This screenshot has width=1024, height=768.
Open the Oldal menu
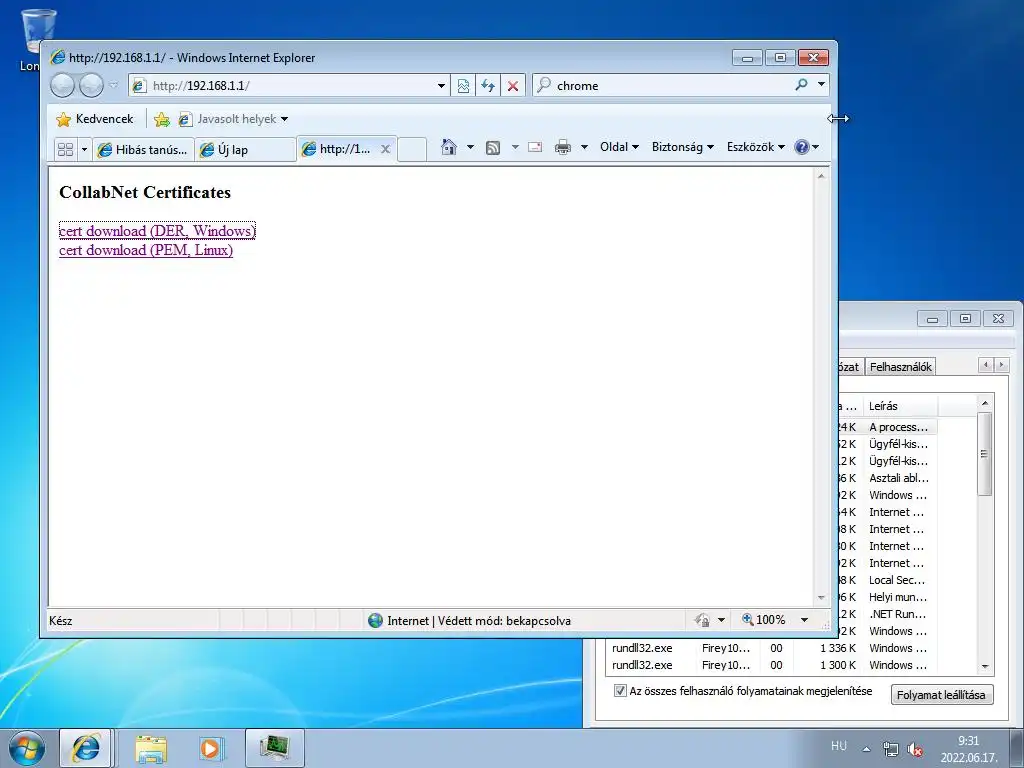619,147
